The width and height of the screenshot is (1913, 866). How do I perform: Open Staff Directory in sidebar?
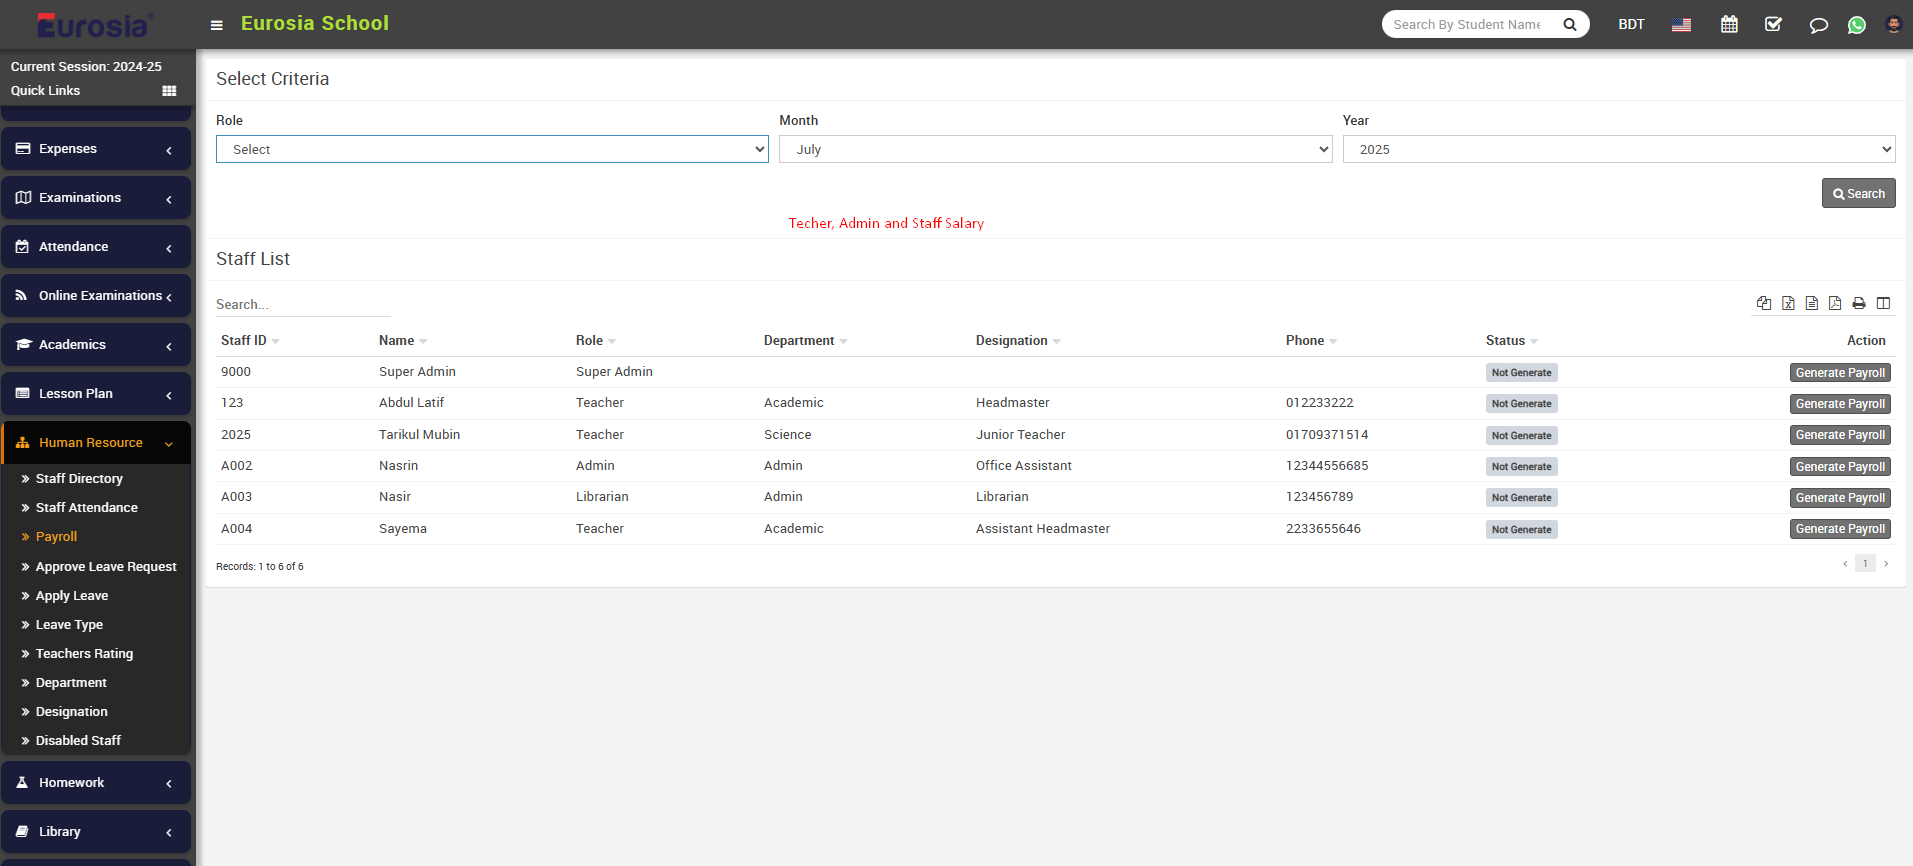(79, 479)
